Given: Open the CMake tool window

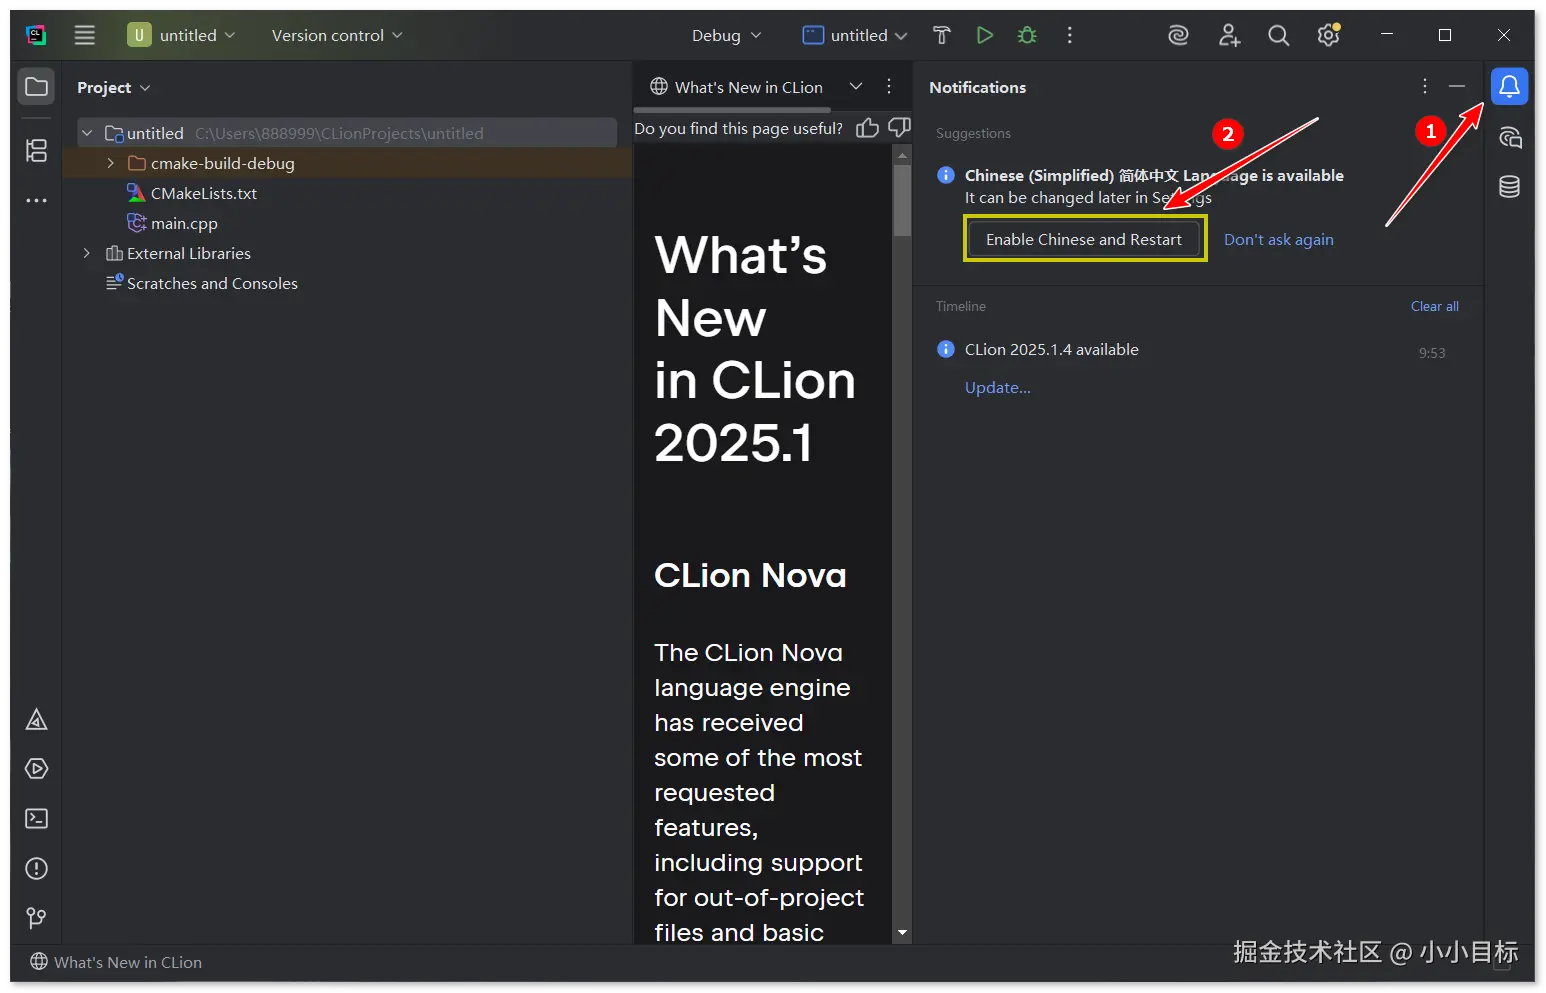Looking at the screenshot, I should pyautogui.click(x=36, y=719).
